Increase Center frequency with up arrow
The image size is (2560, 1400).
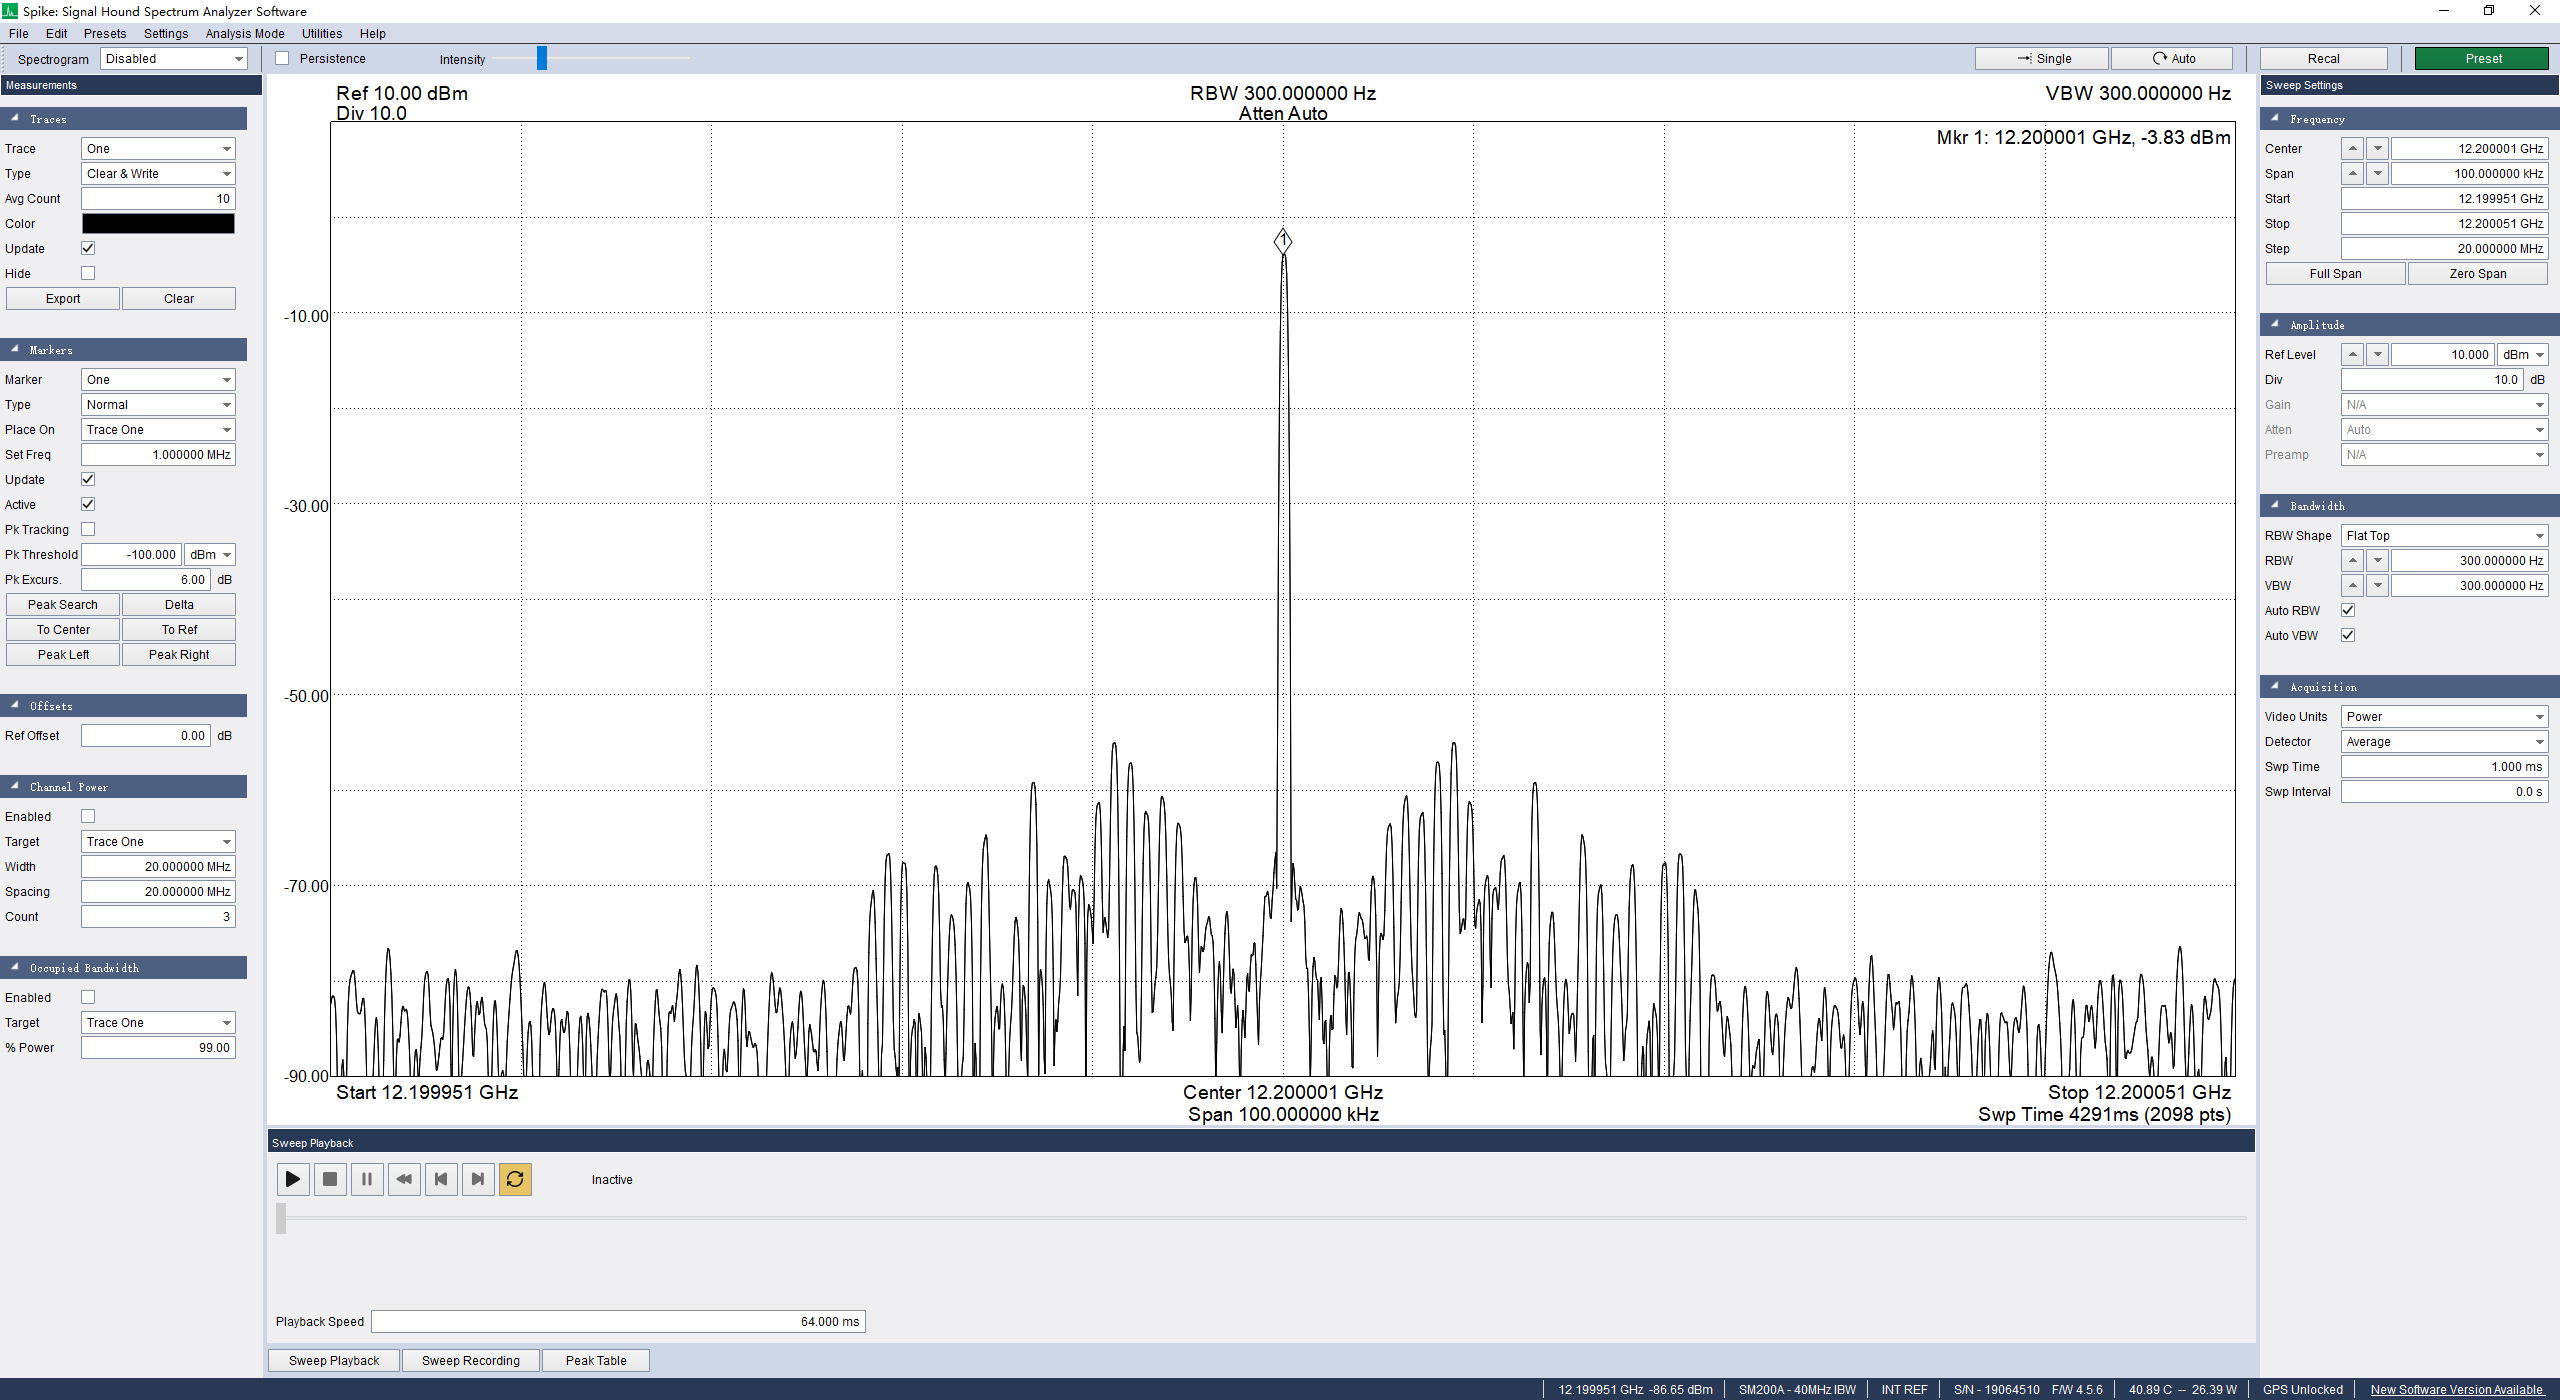point(2353,148)
